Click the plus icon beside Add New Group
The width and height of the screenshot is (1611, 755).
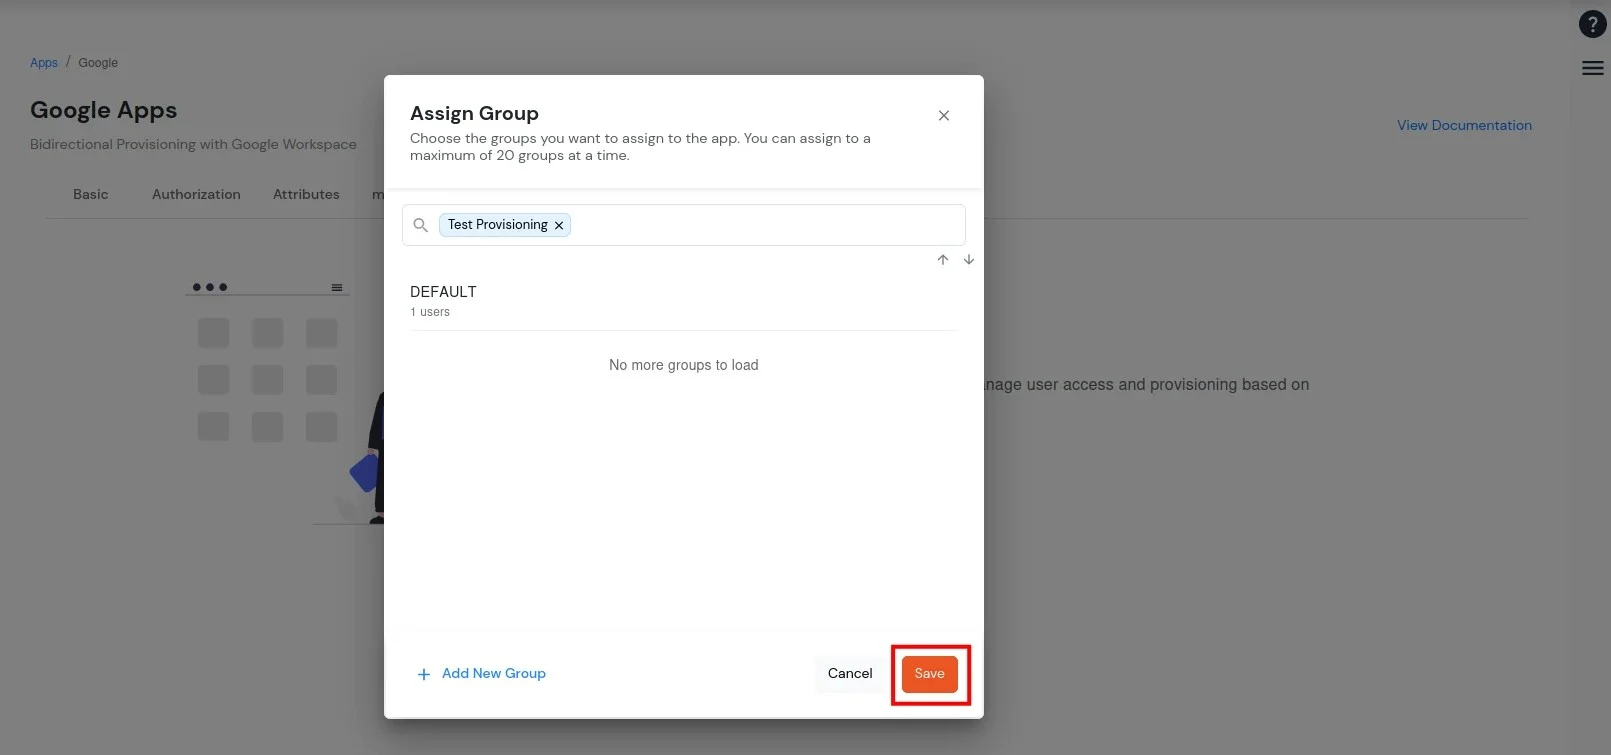(x=424, y=674)
